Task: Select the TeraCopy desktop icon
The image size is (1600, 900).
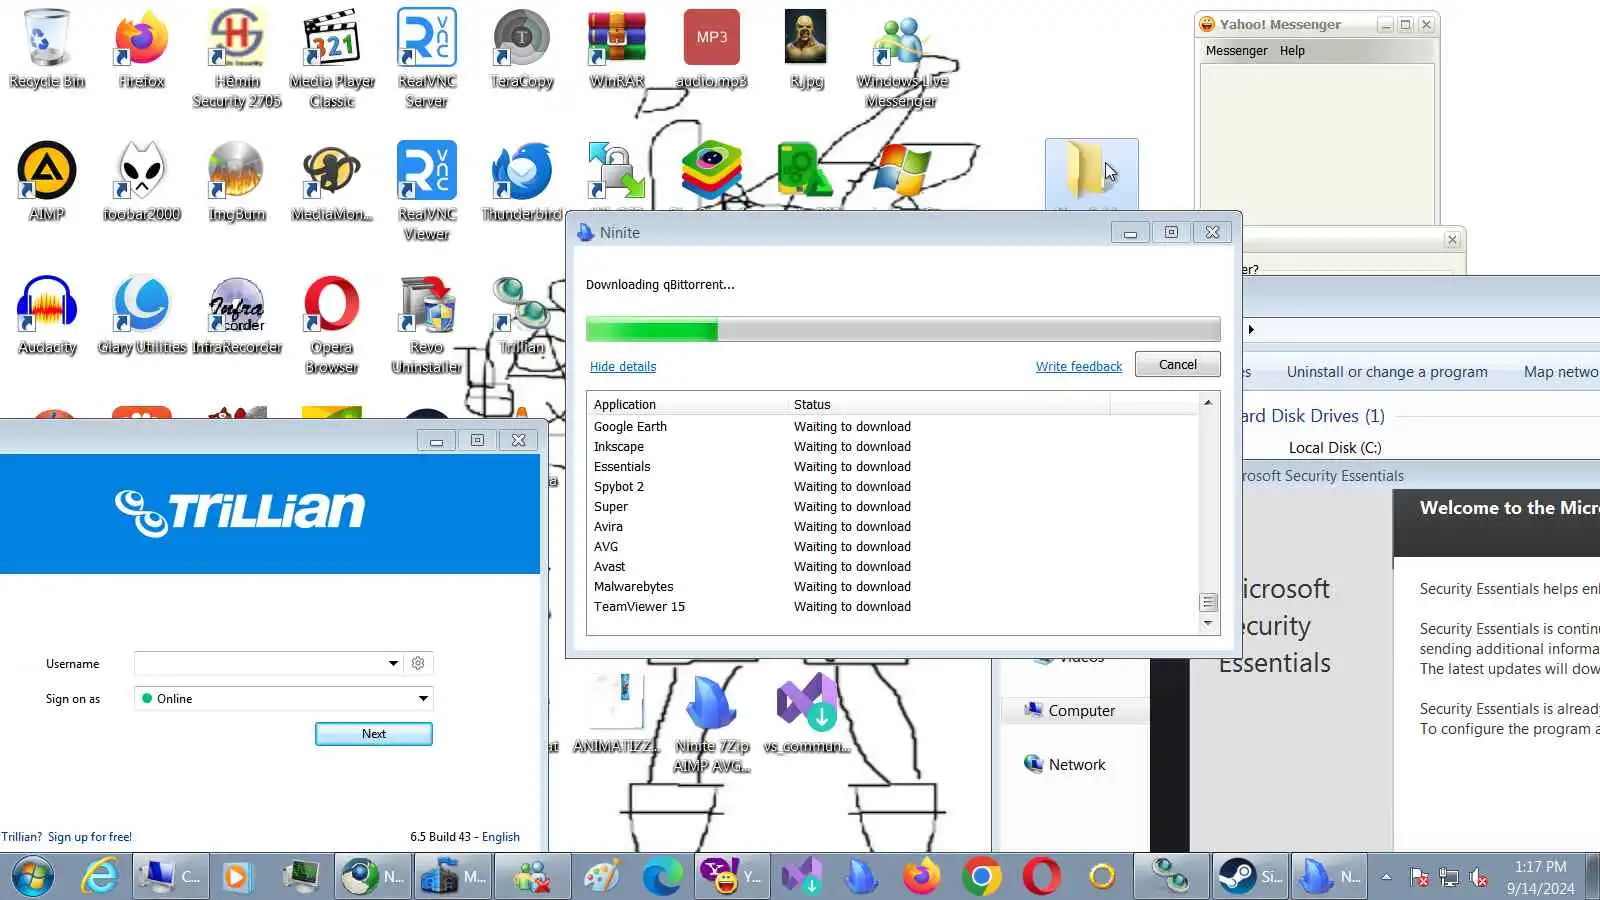Action: pyautogui.click(x=522, y=49)
